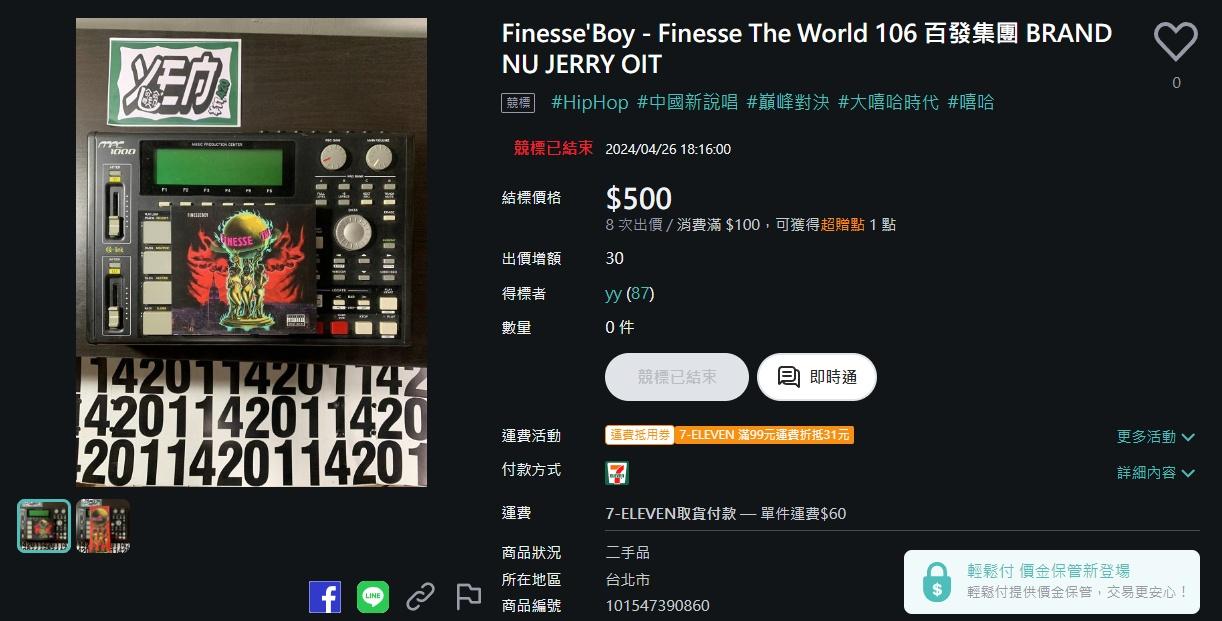Click the 運費抵用券 coupon badge
The width and height of the screenshot is (1222, 621).
point(640,435)
